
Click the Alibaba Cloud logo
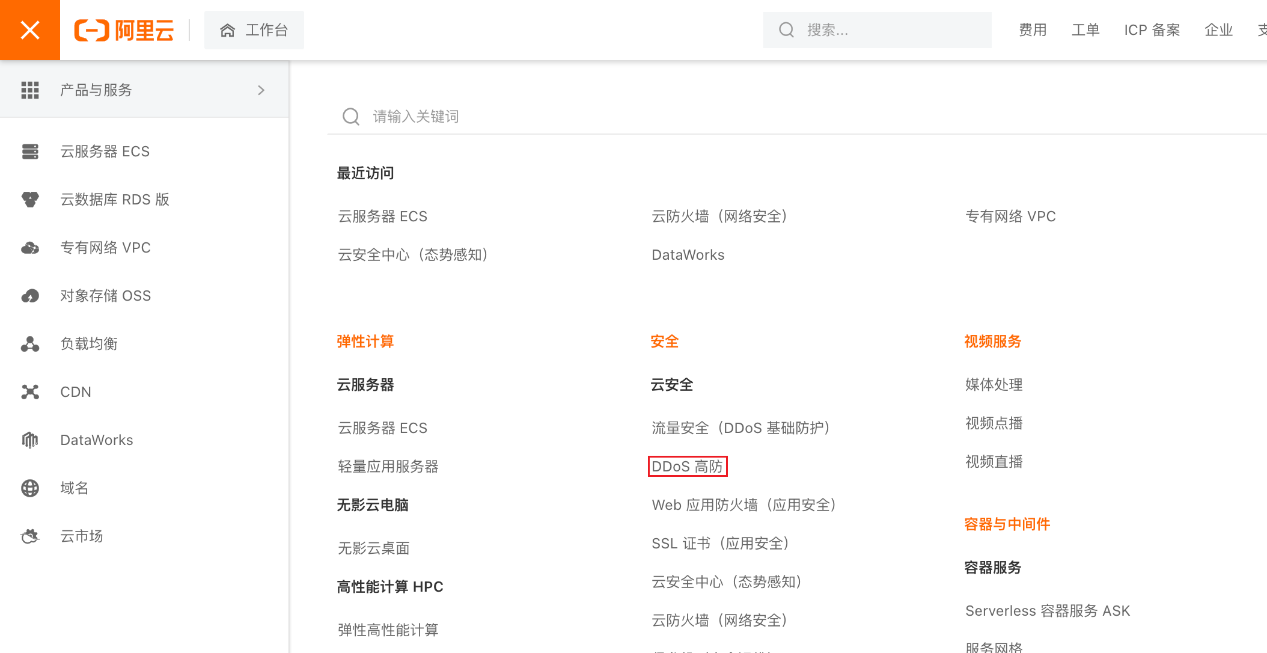[x=124, y=30]
